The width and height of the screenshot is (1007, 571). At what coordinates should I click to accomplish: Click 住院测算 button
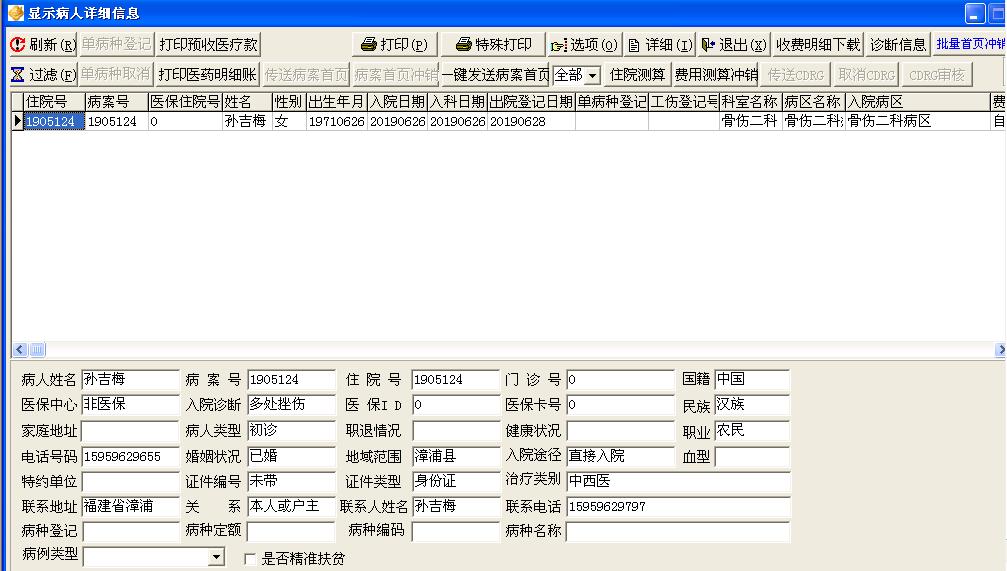637,75
